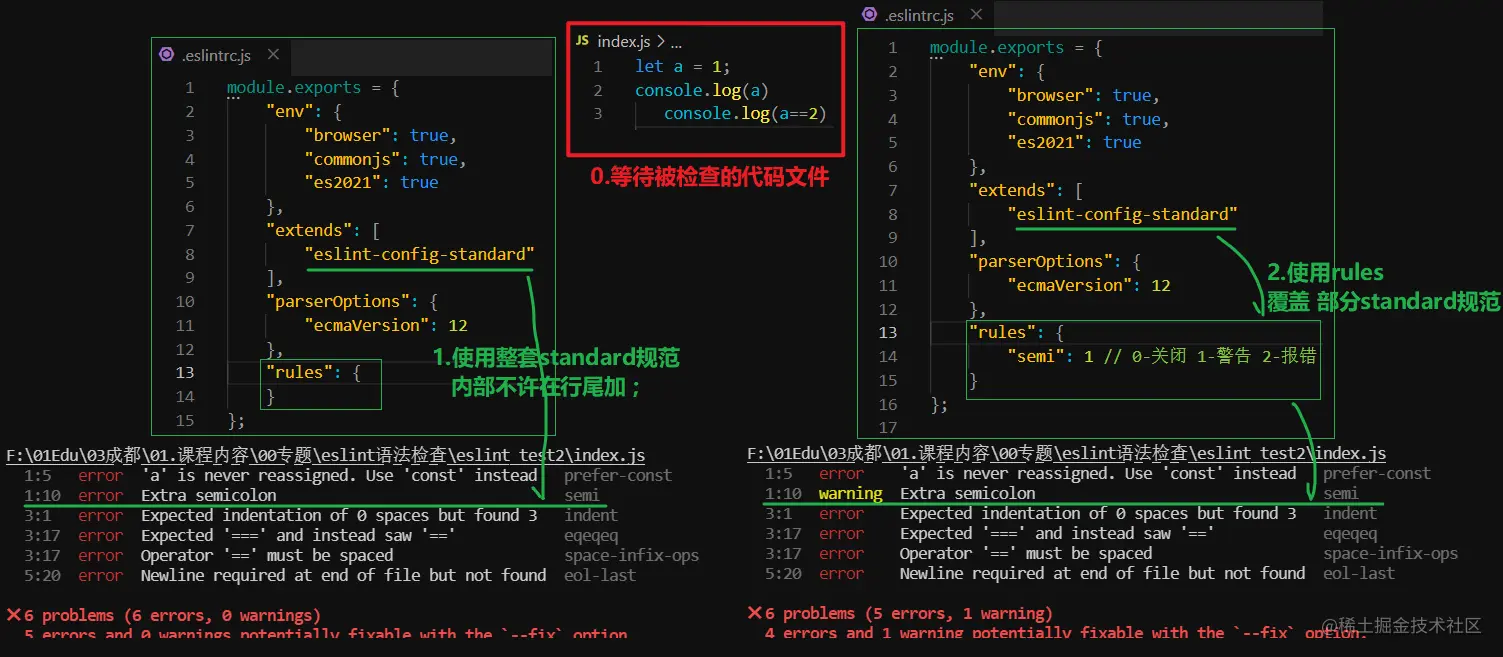The height and width of the screenshot is (657, 1503).
Task: Click line number 17 in the right editor gutter
Action: pos(888,428)
